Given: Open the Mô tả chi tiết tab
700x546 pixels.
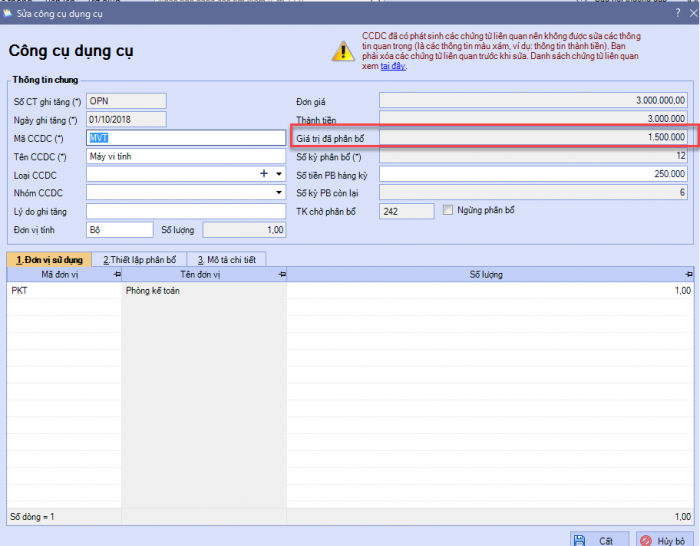Looking at the screenshot, I should tap(225, 259).
